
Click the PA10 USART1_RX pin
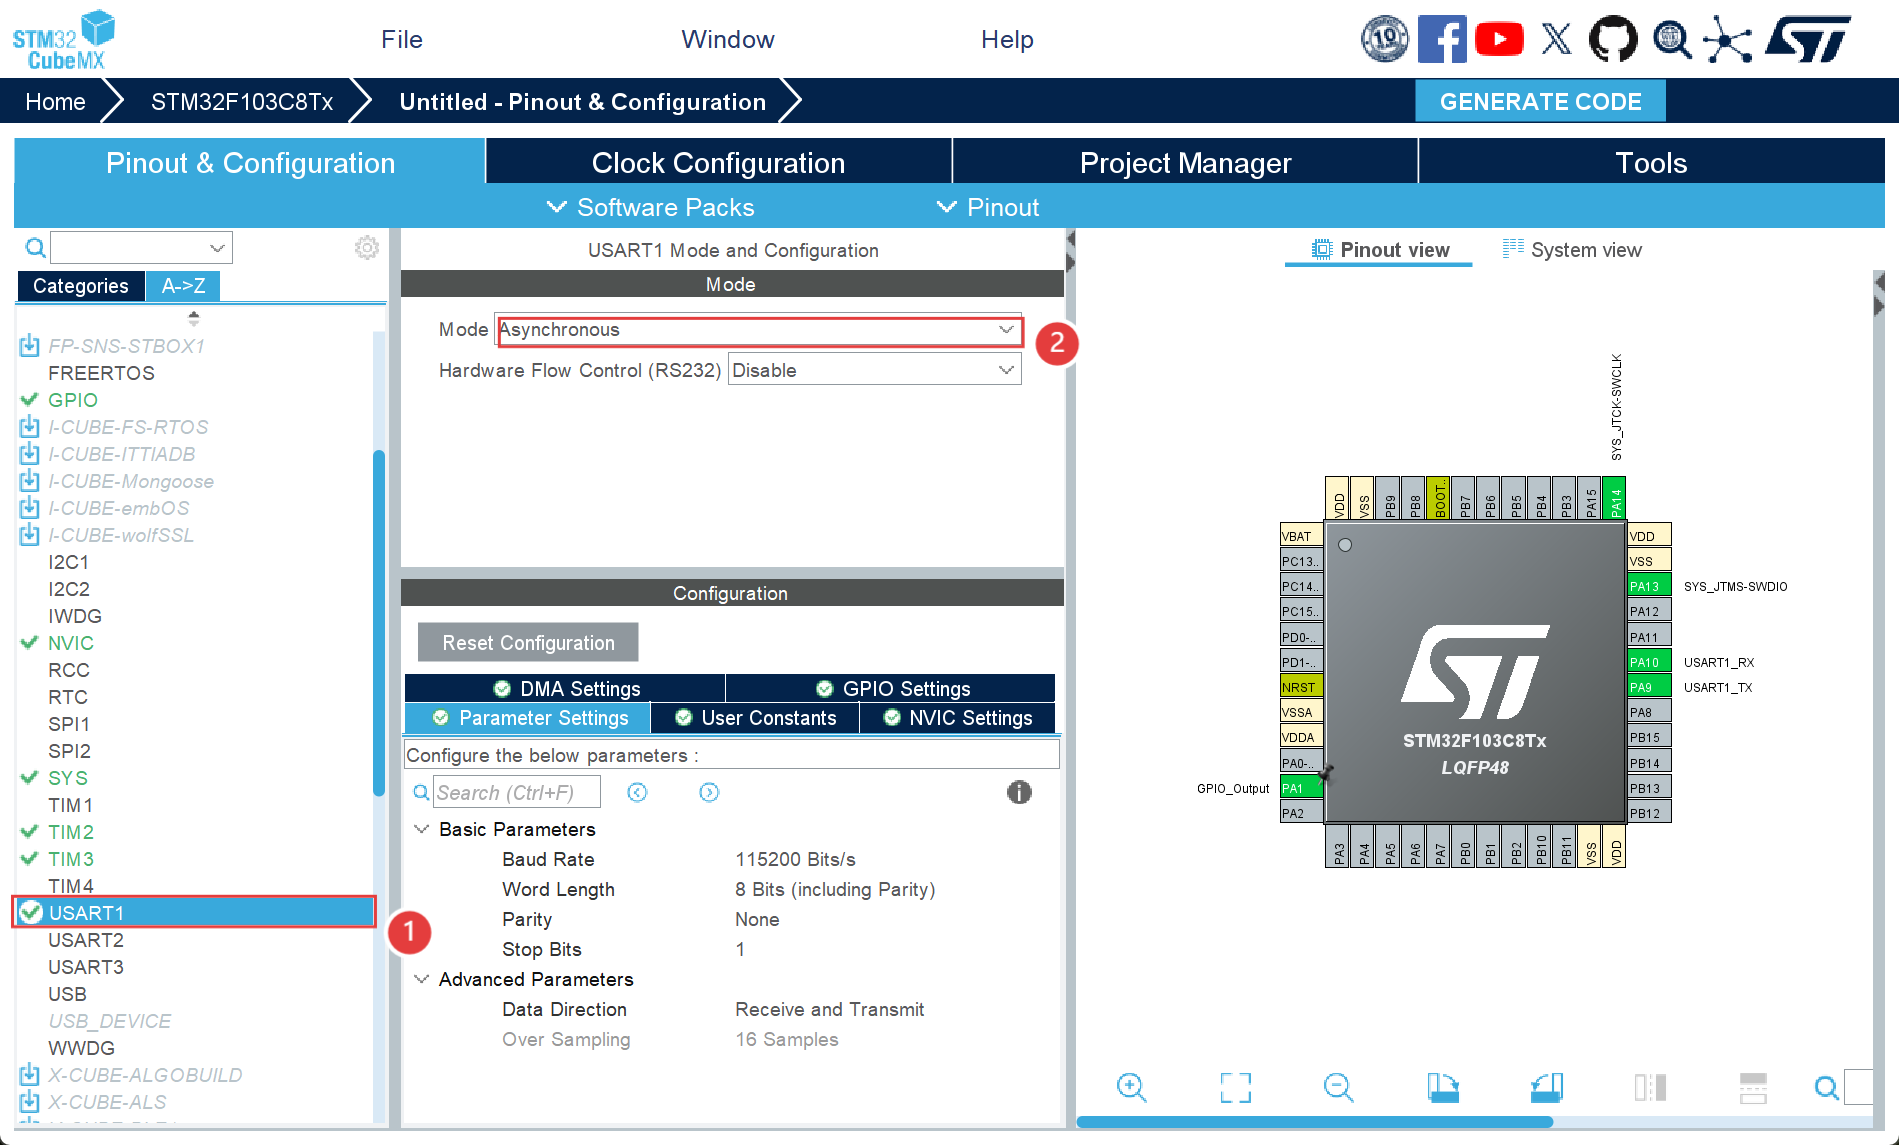[1649, 662]
